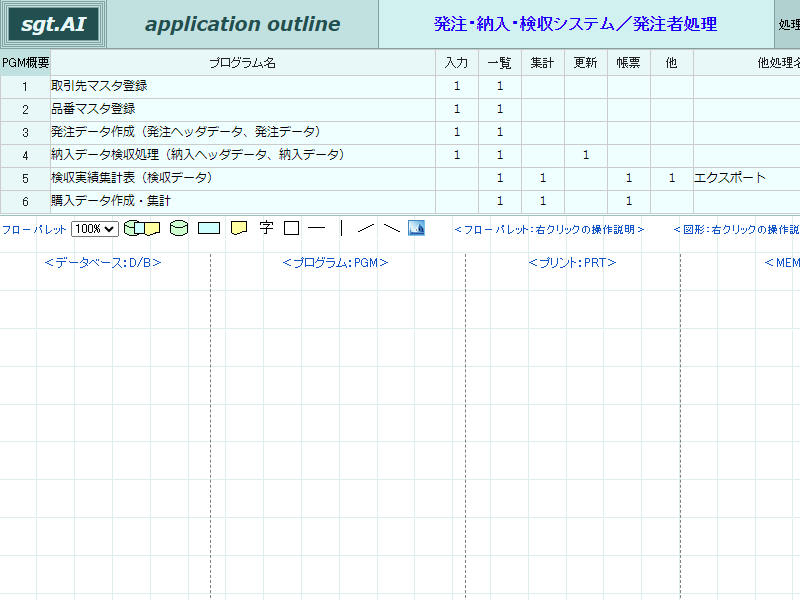Click the 帳票 column header

coord(629,63)
